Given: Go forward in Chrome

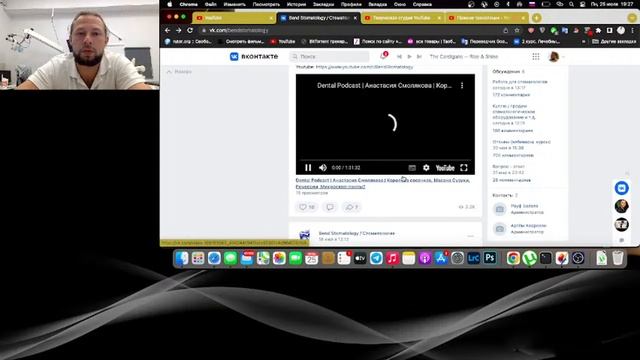Looking at the screenshot, I should 178,30.
